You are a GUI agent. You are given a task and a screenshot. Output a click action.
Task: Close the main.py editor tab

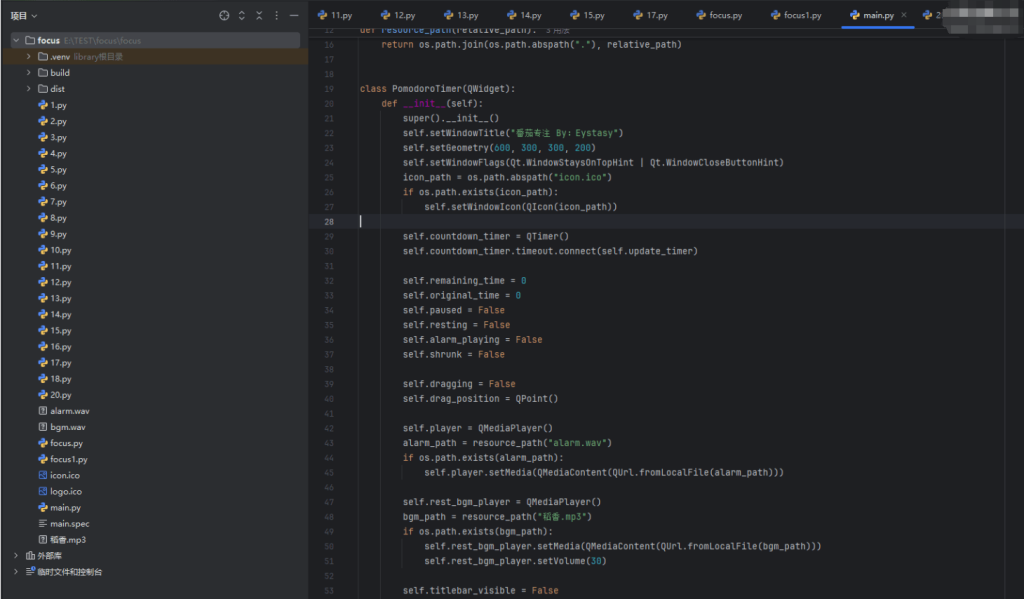point(904,16)
